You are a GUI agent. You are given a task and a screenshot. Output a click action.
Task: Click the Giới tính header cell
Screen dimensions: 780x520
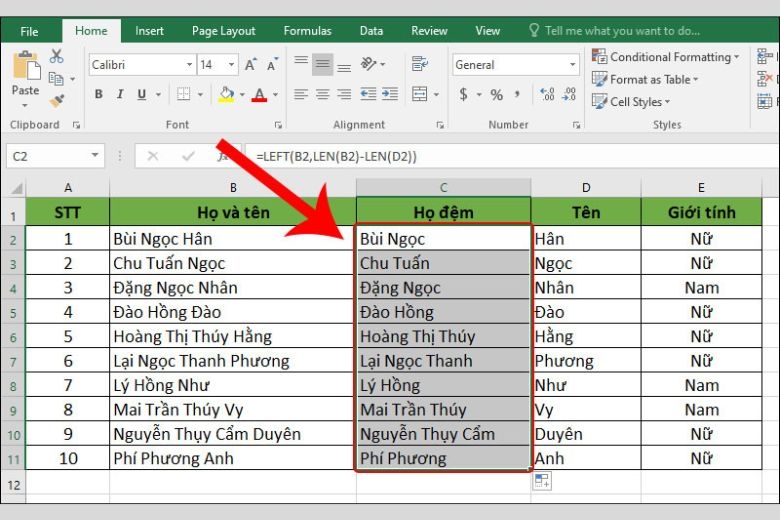[701, 212]
